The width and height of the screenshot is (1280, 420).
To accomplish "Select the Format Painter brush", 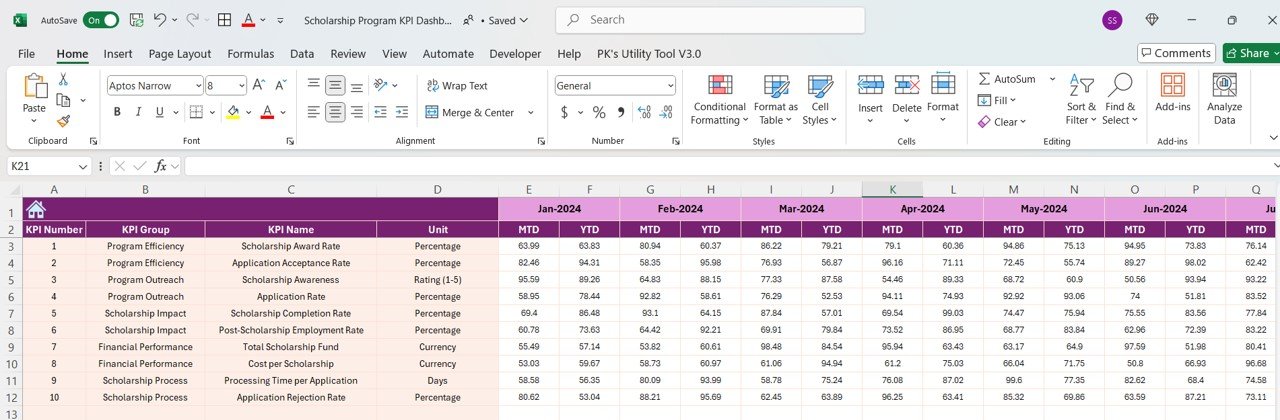I will tap(63, 121).
